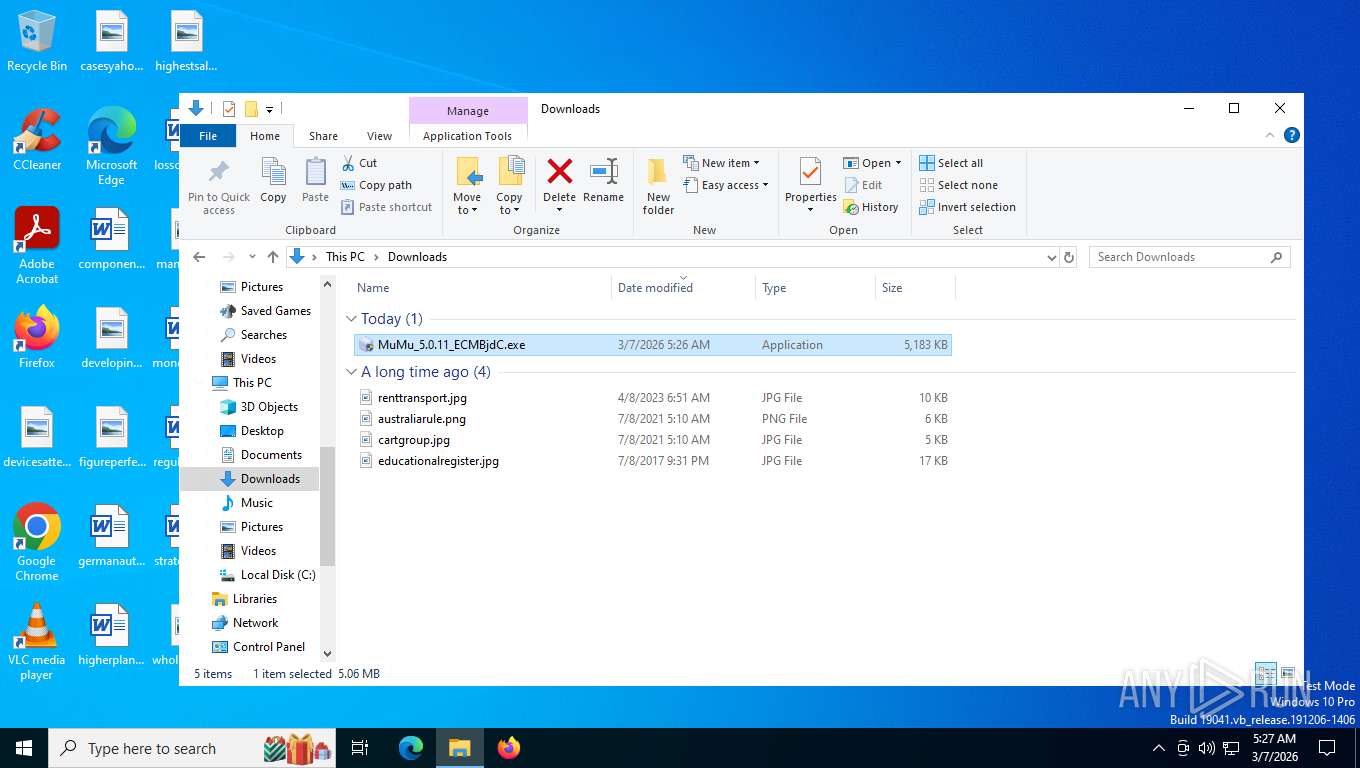Open CCleaner desktop shortcut
This screenshot has width=1360, height=768.
37,139
